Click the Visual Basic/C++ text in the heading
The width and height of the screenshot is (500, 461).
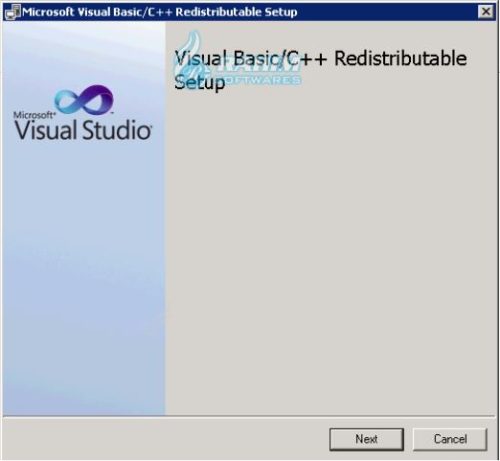[x=251, y=58]
